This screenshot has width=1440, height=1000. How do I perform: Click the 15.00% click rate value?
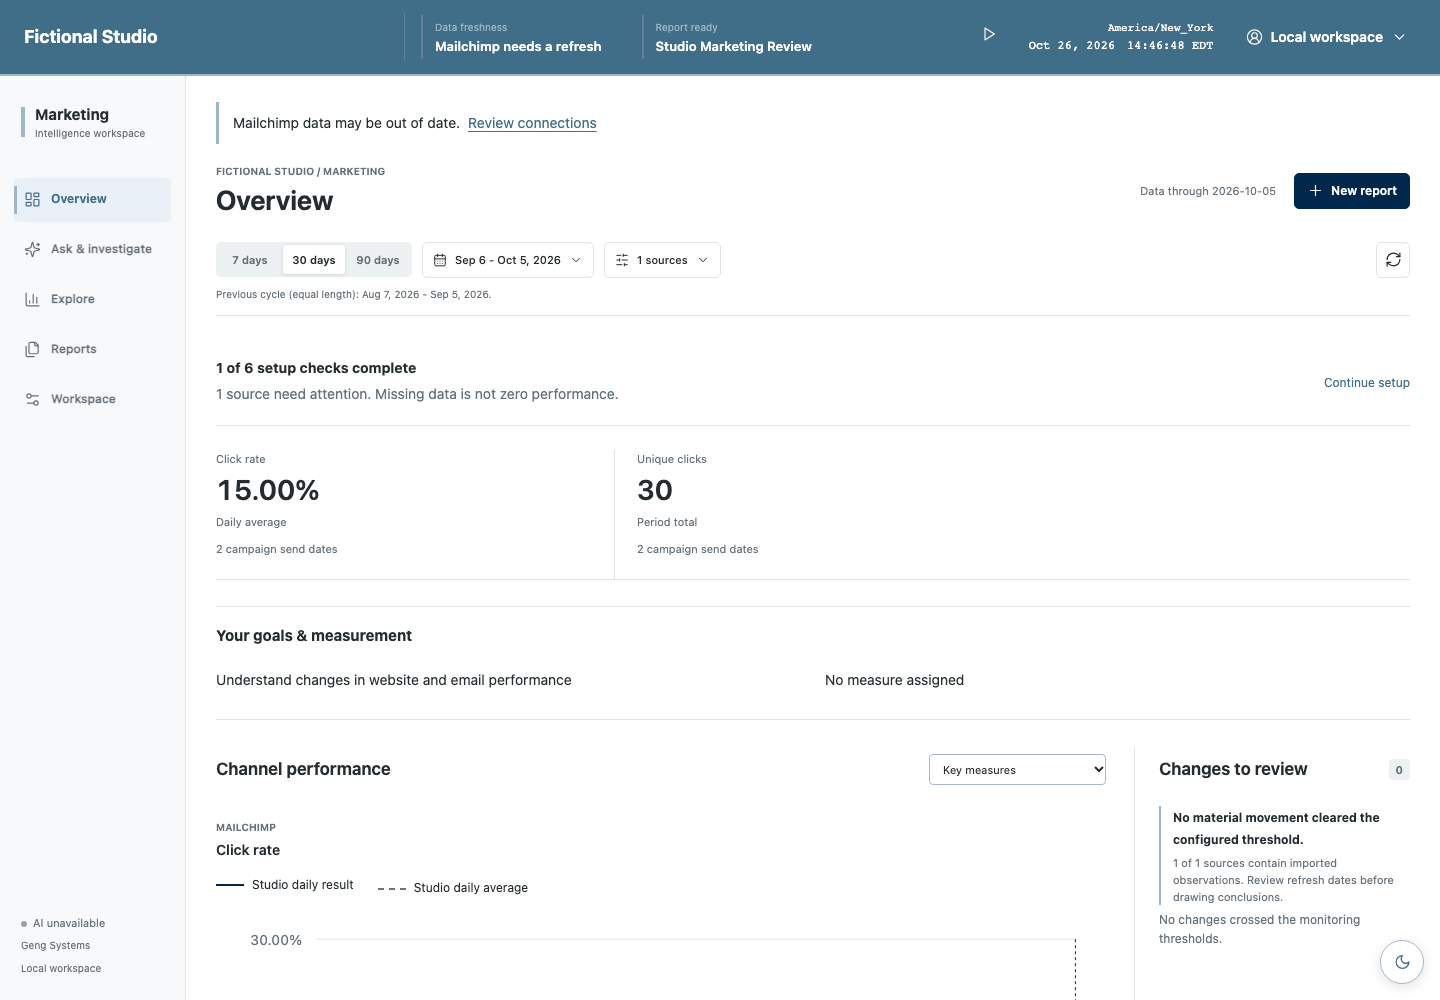[268, 491]
